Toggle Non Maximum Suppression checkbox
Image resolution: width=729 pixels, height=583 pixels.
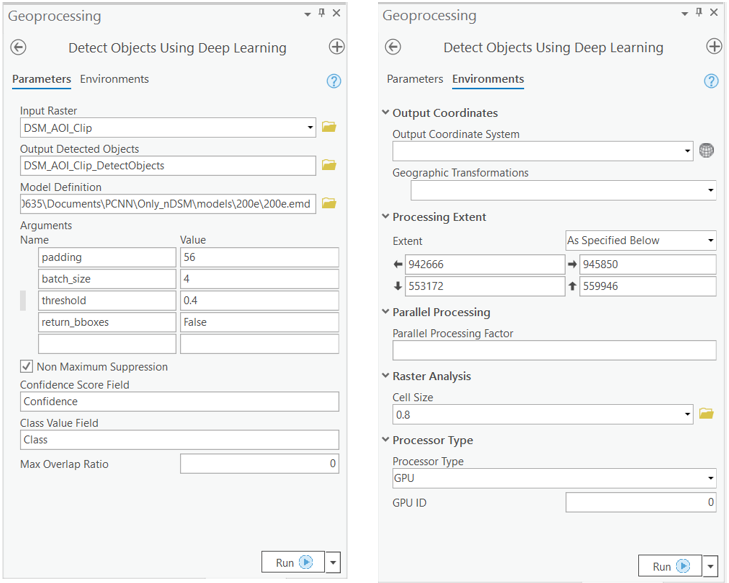27,367
